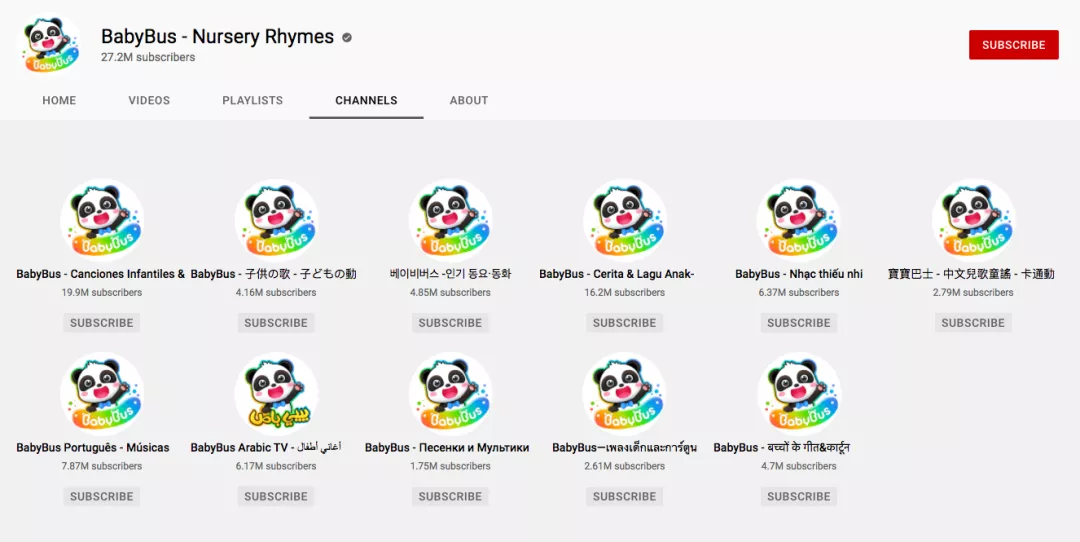Click the 7.87M subscribers text
The image size is (1080, 542).
102,466
